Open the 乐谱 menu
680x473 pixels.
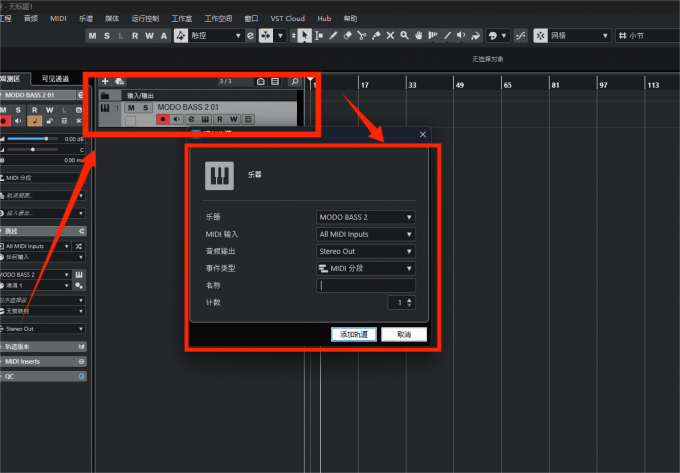tap(86, 18)
